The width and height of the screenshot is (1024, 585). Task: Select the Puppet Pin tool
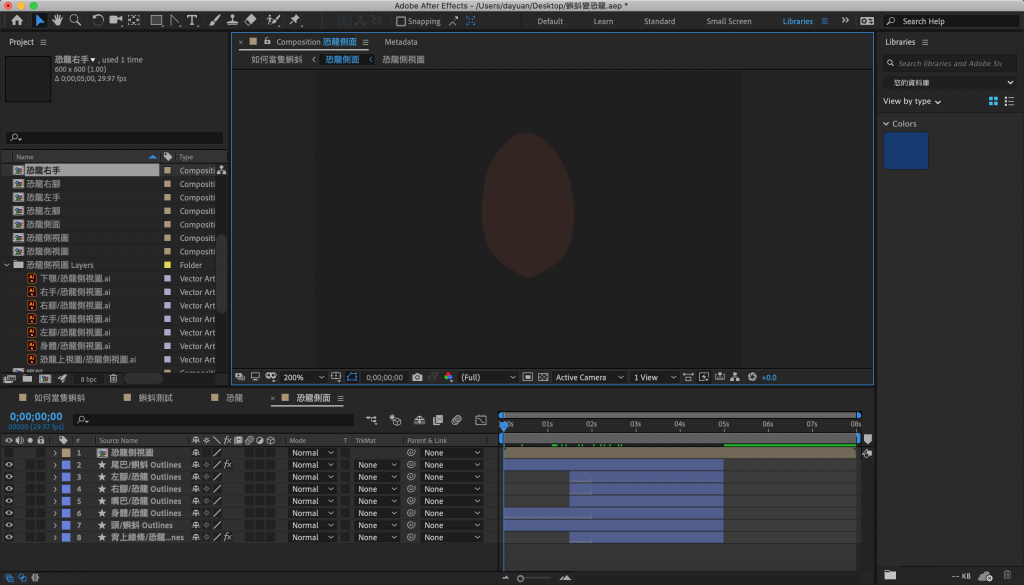[295, 20]
